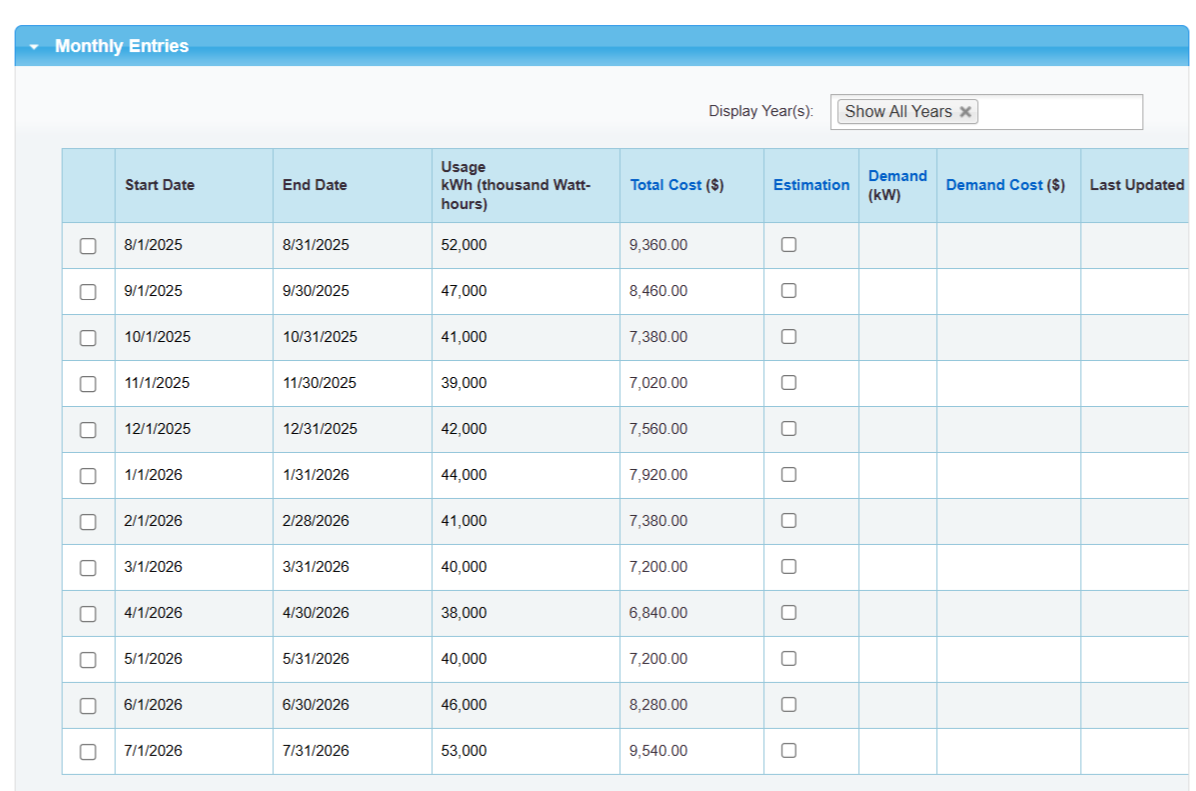The image size is (1196, 791).
Task: Select the row checkbox for 12/1/2025
Action: click(x=88, y=429)
